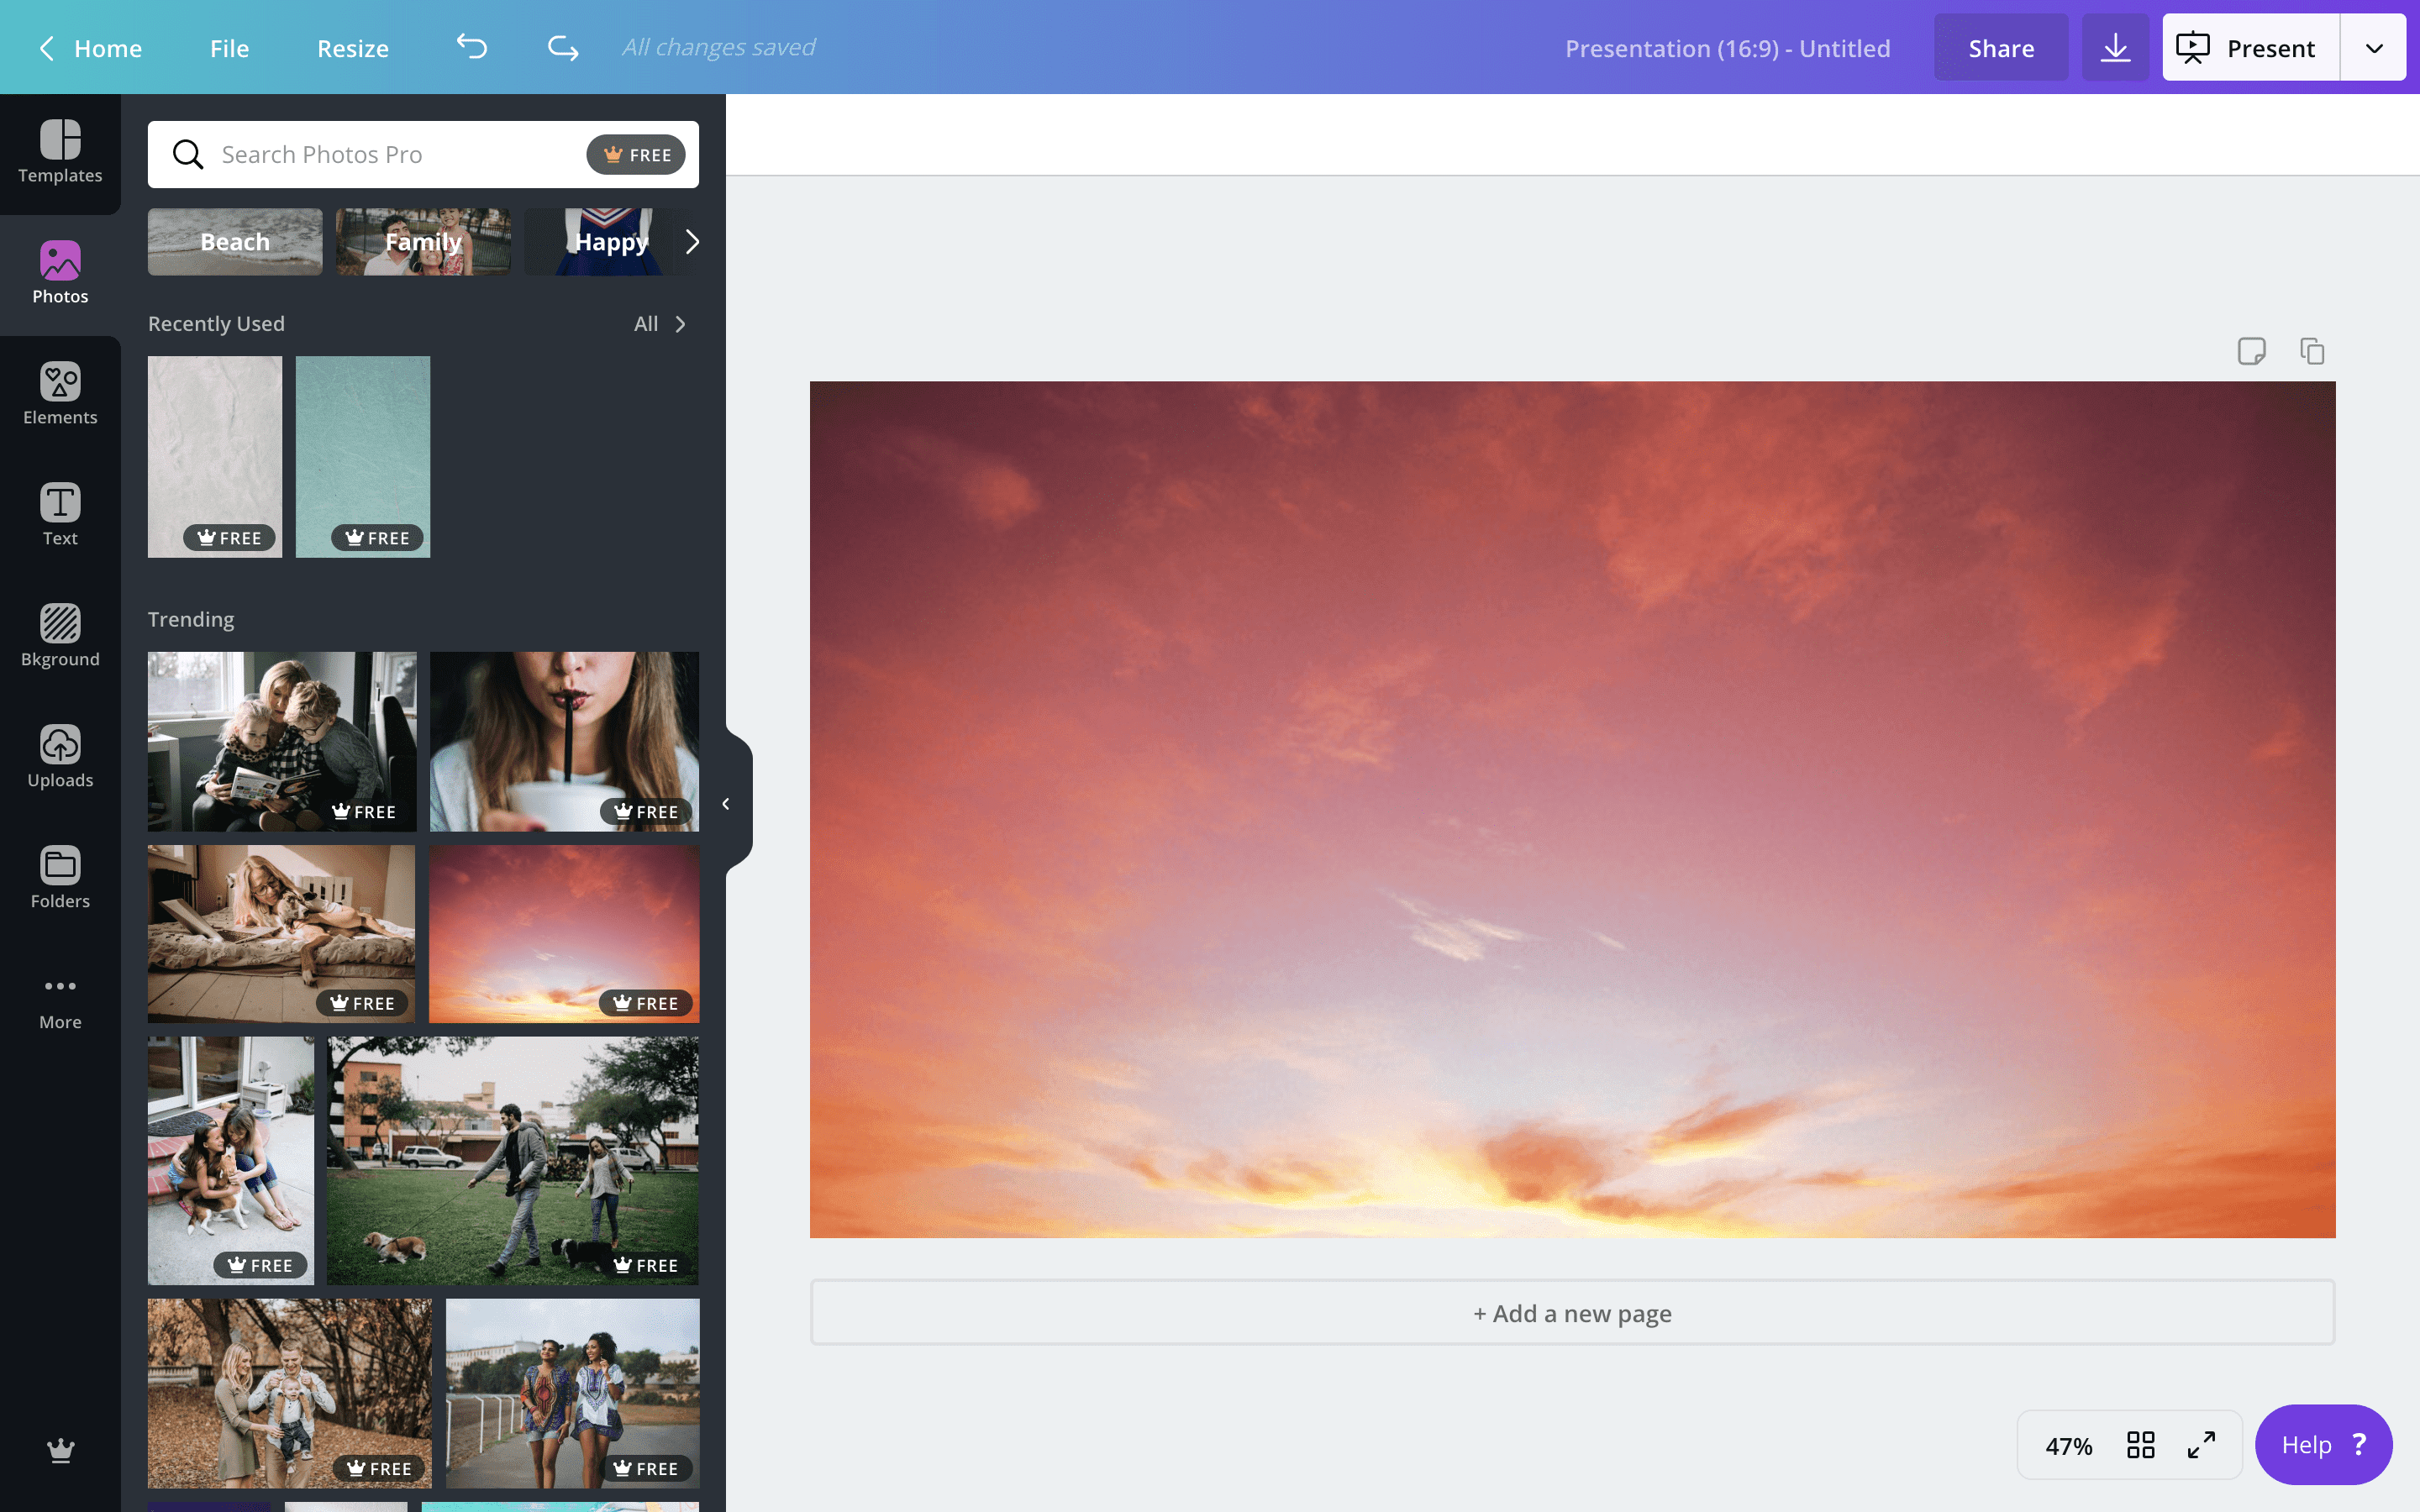This screenshot has width=2420, height=1512.
Task: Click the grid view icon near zoom
Action: pos(2142,1444)
